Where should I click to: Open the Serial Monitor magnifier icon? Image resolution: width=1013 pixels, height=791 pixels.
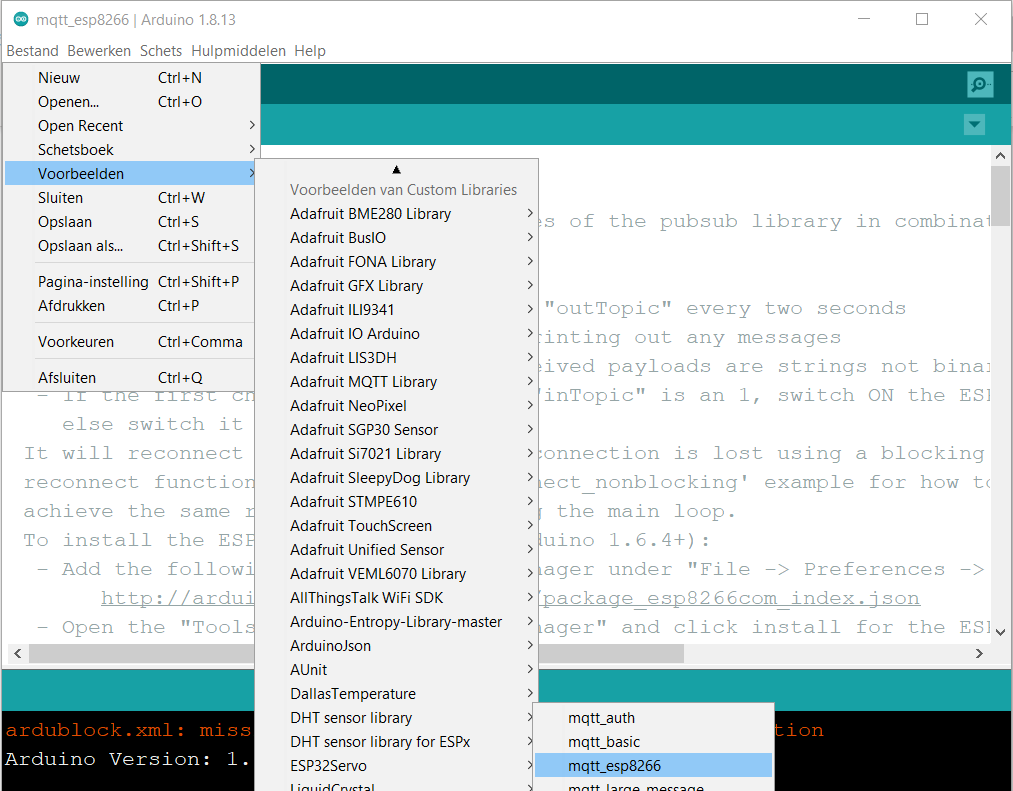(x=980, y=84)
